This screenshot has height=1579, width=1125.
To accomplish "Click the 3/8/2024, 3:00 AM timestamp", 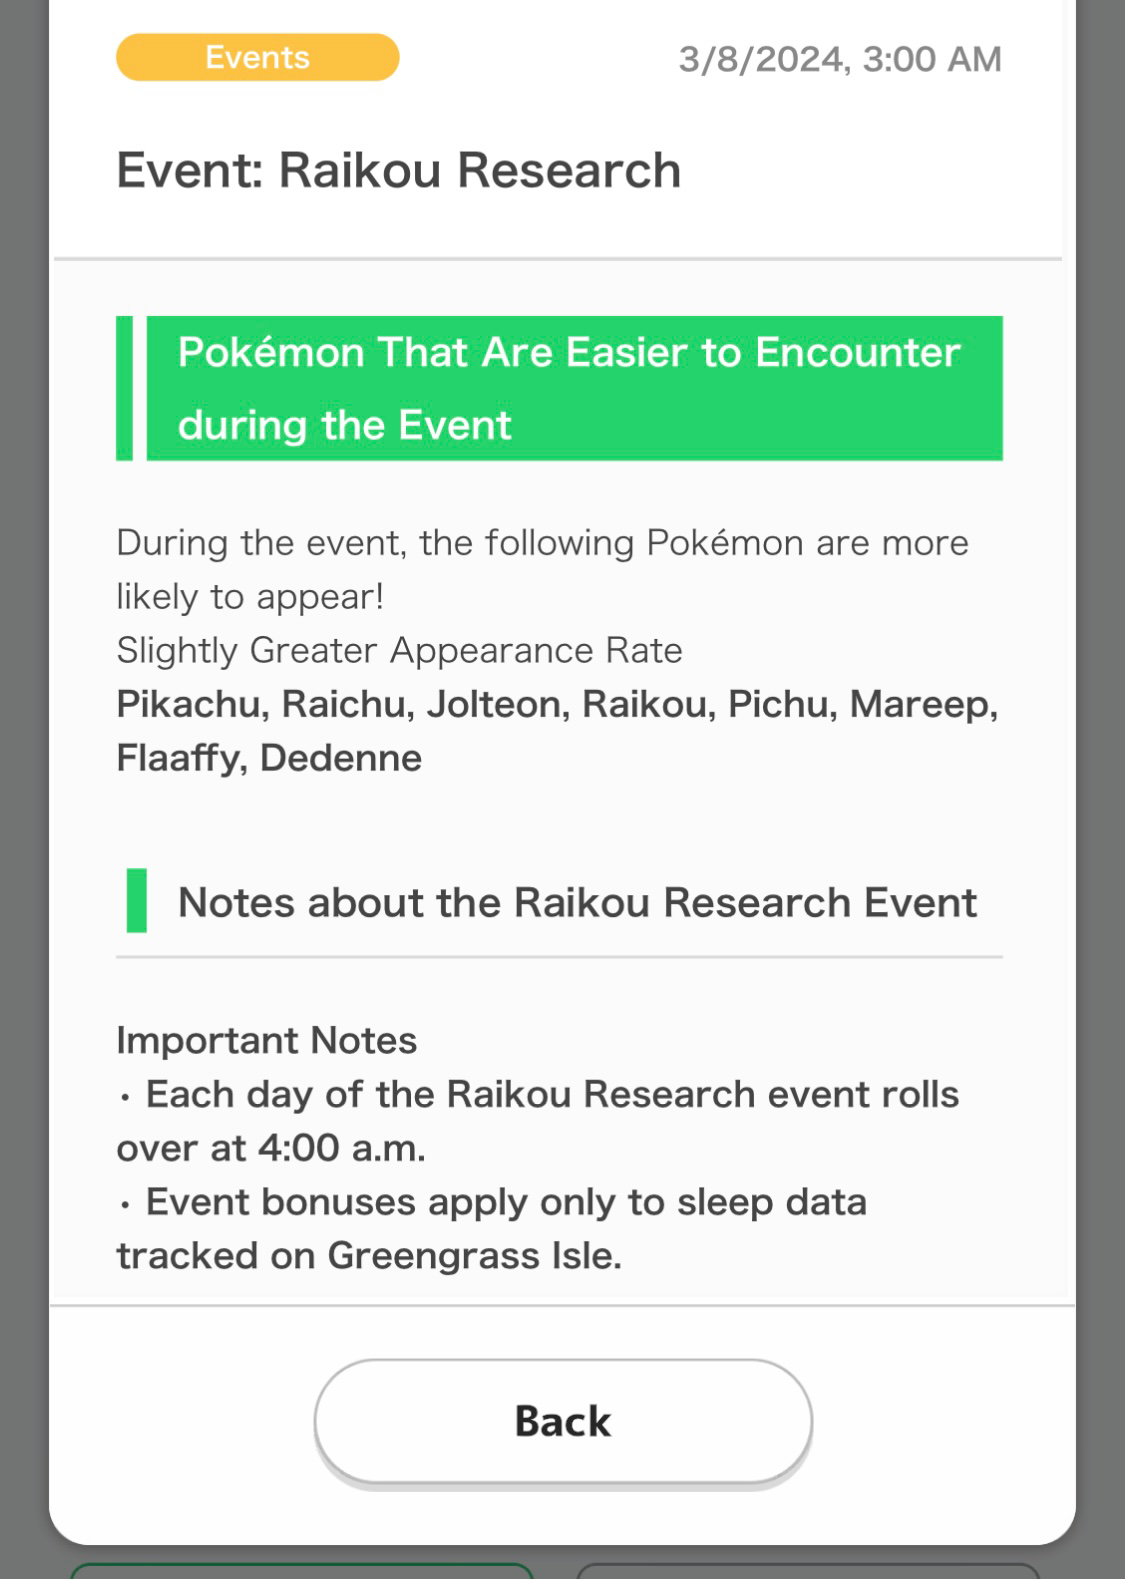I will pos(840,59).
